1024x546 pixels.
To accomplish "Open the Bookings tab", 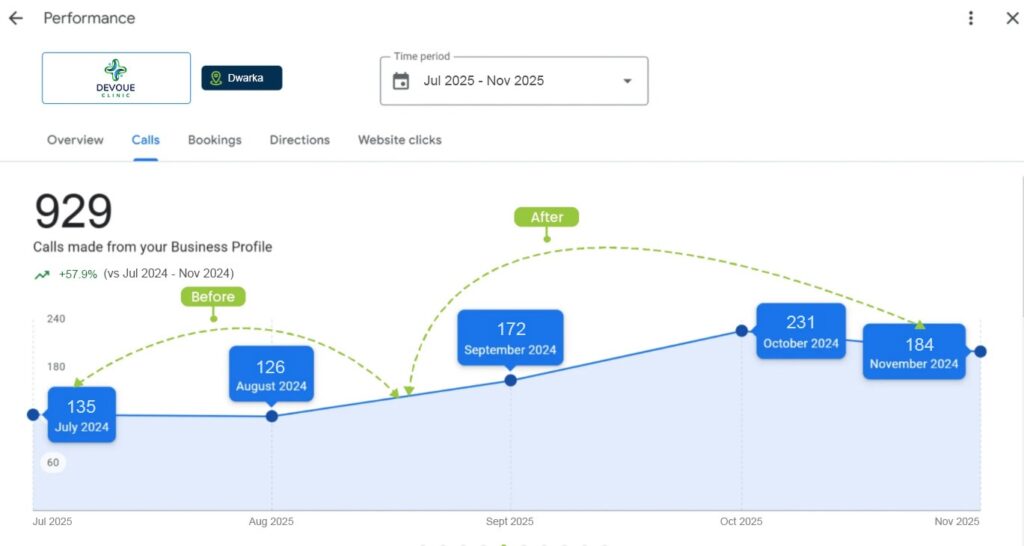I will click(215, 140).
